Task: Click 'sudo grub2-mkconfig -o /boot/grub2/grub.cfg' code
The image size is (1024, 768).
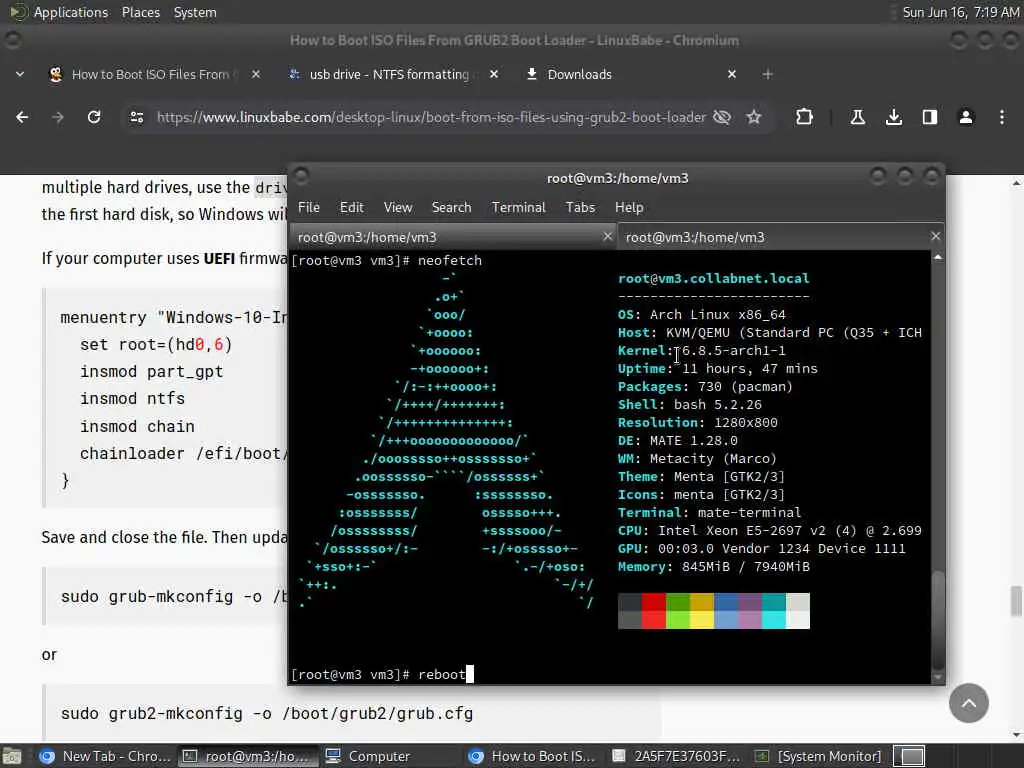Action: coord(266,713)
